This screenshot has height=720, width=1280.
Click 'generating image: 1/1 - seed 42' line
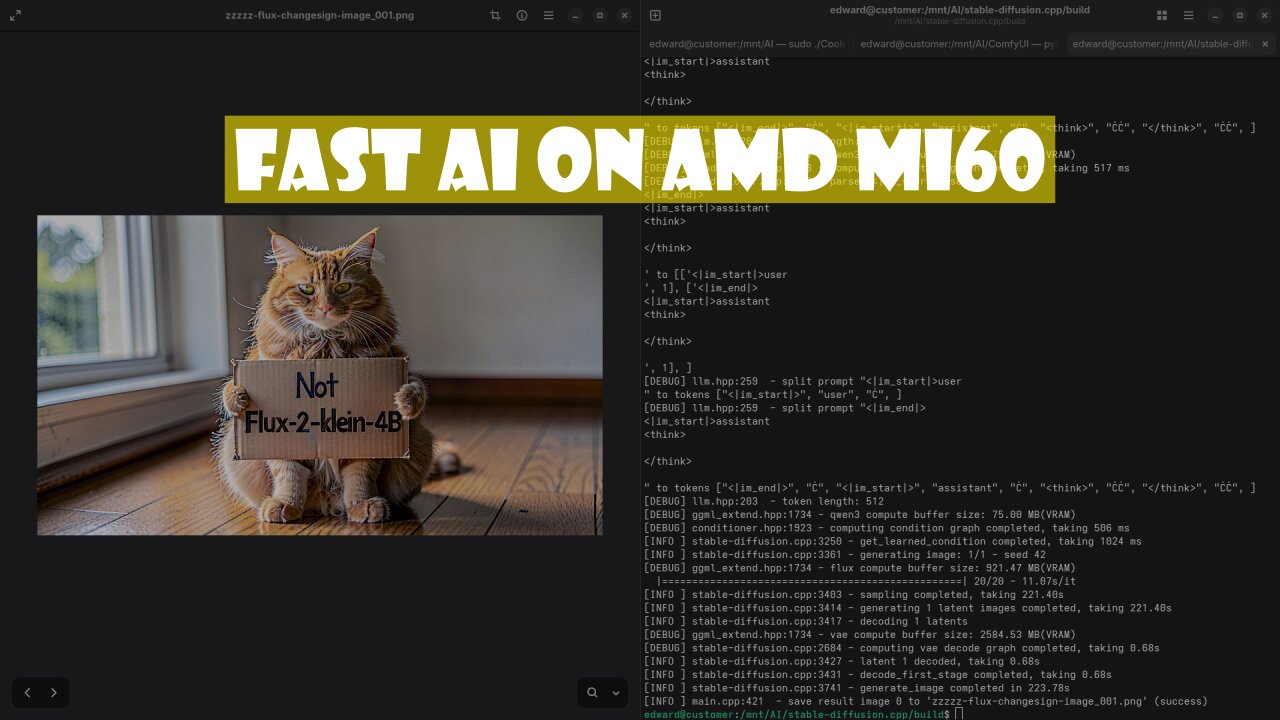coord(845,554)
